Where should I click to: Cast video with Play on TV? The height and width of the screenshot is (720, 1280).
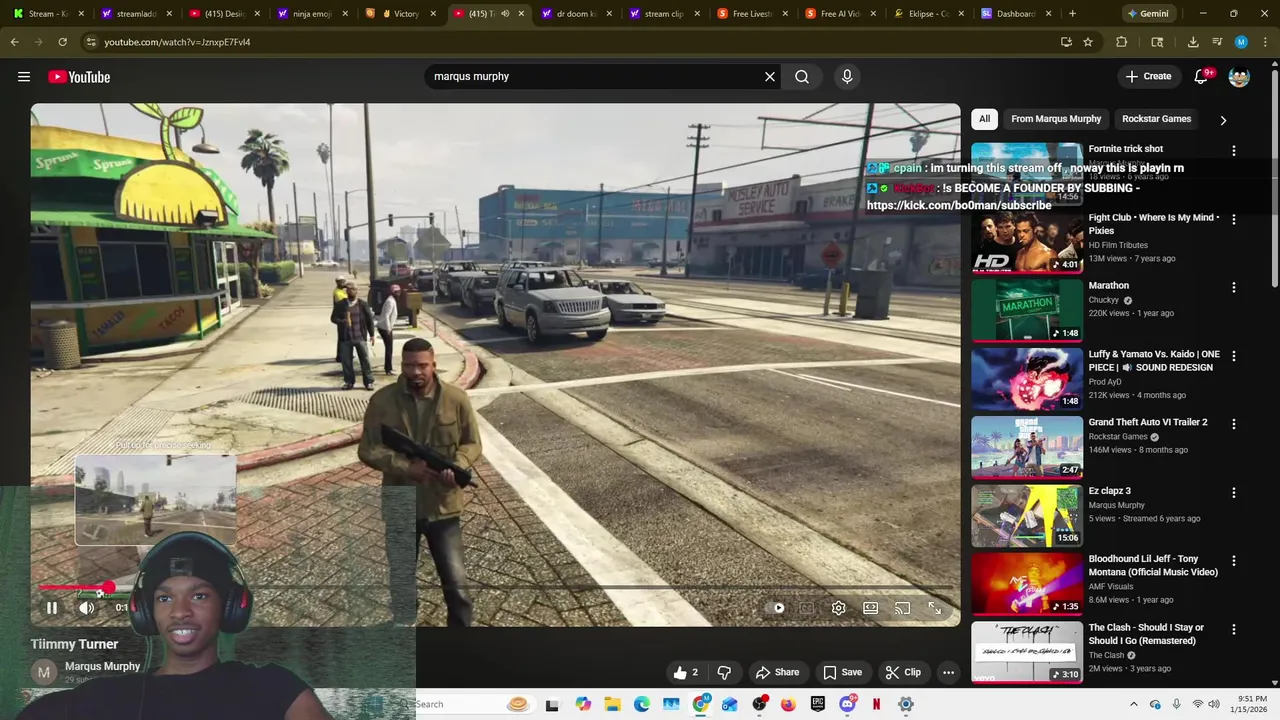coord(903,608)
